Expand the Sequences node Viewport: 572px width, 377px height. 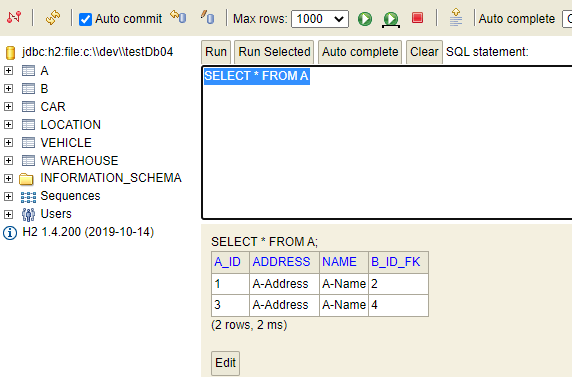pos(8,196)
